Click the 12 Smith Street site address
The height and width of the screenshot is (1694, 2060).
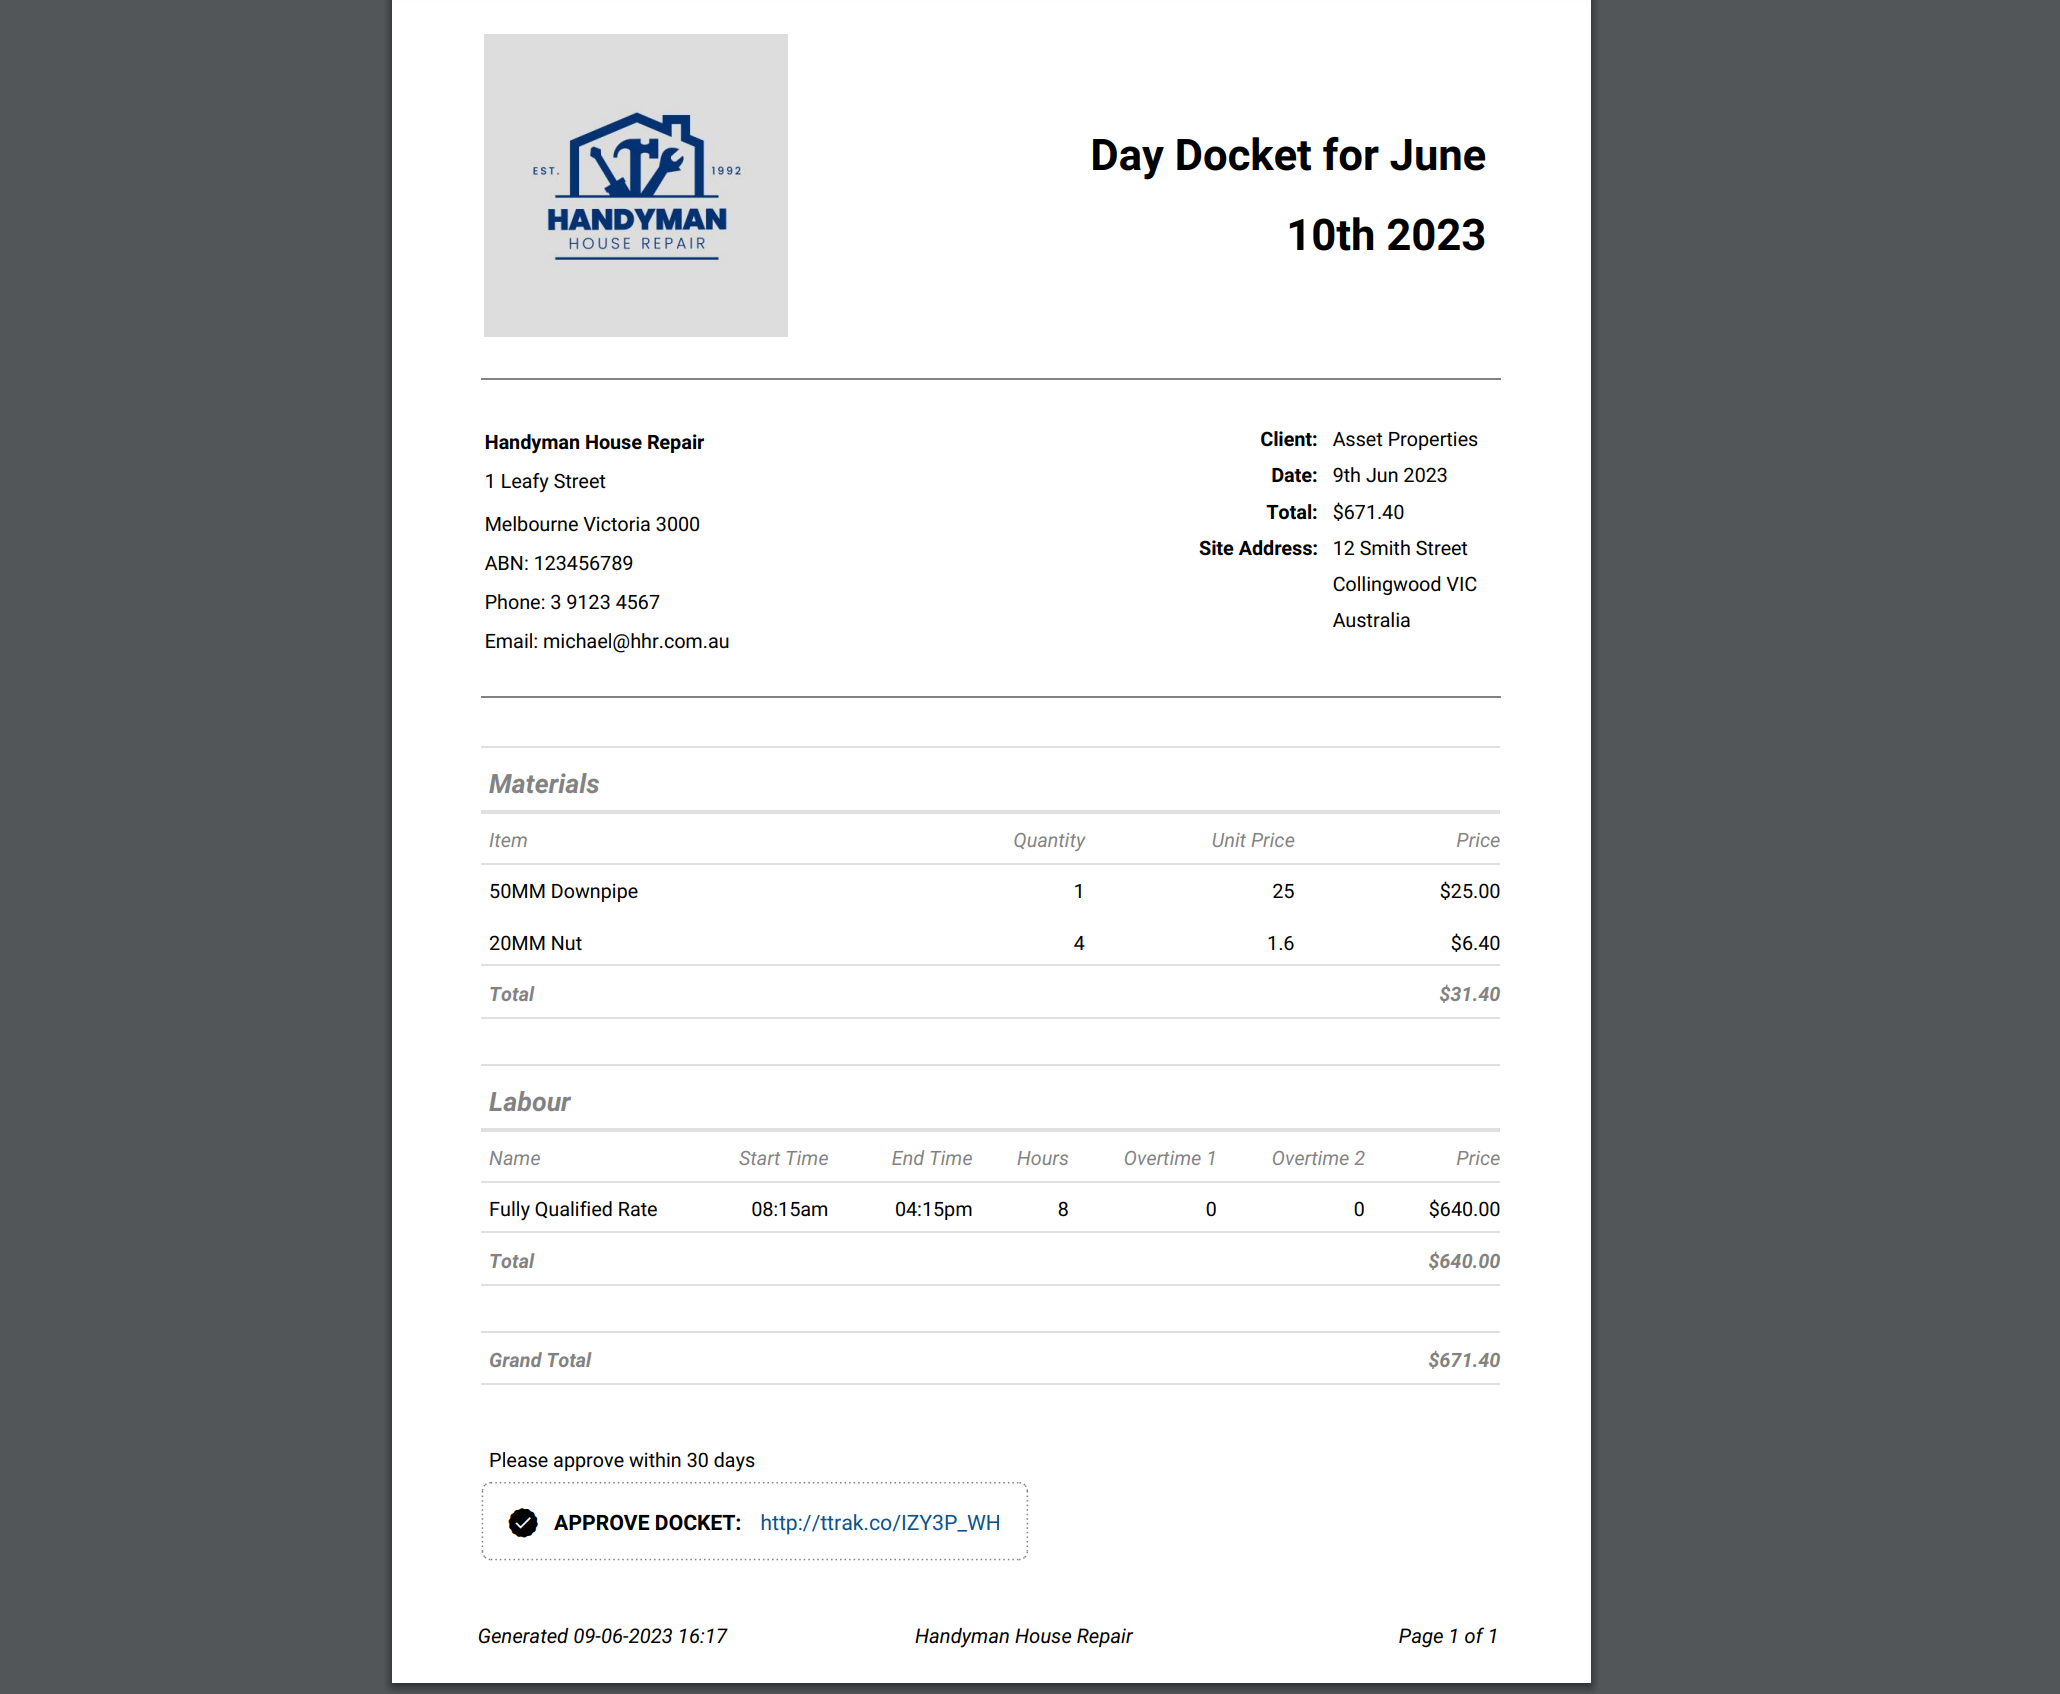point(1399,548)
